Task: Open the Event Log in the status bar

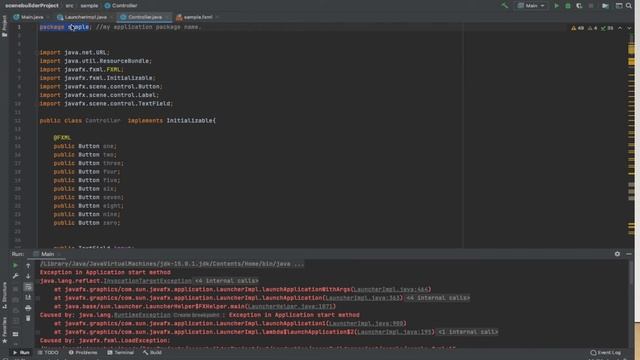Action: click(606, 352)
